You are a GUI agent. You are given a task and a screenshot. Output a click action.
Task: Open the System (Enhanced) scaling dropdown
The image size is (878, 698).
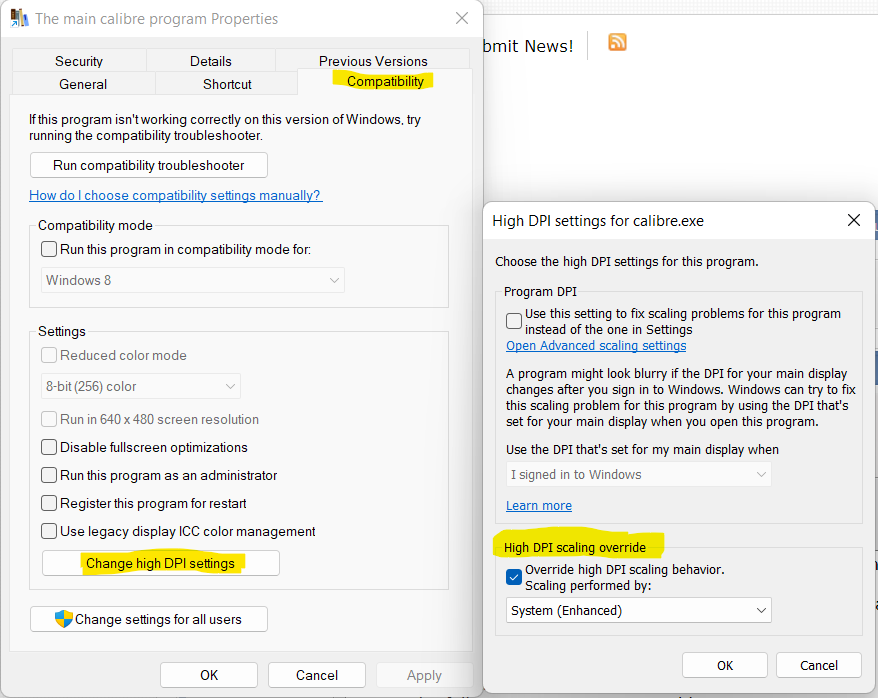[638, 611]
